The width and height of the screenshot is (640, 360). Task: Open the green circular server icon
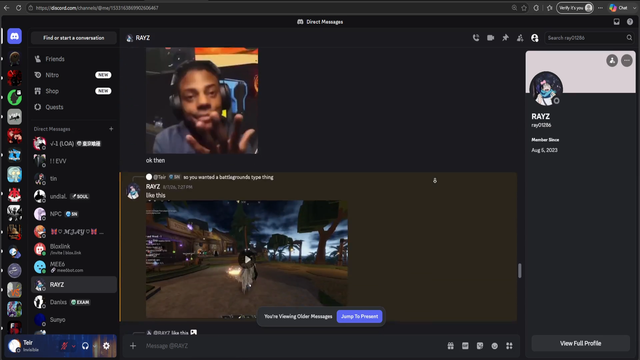(x=15, y=97)
